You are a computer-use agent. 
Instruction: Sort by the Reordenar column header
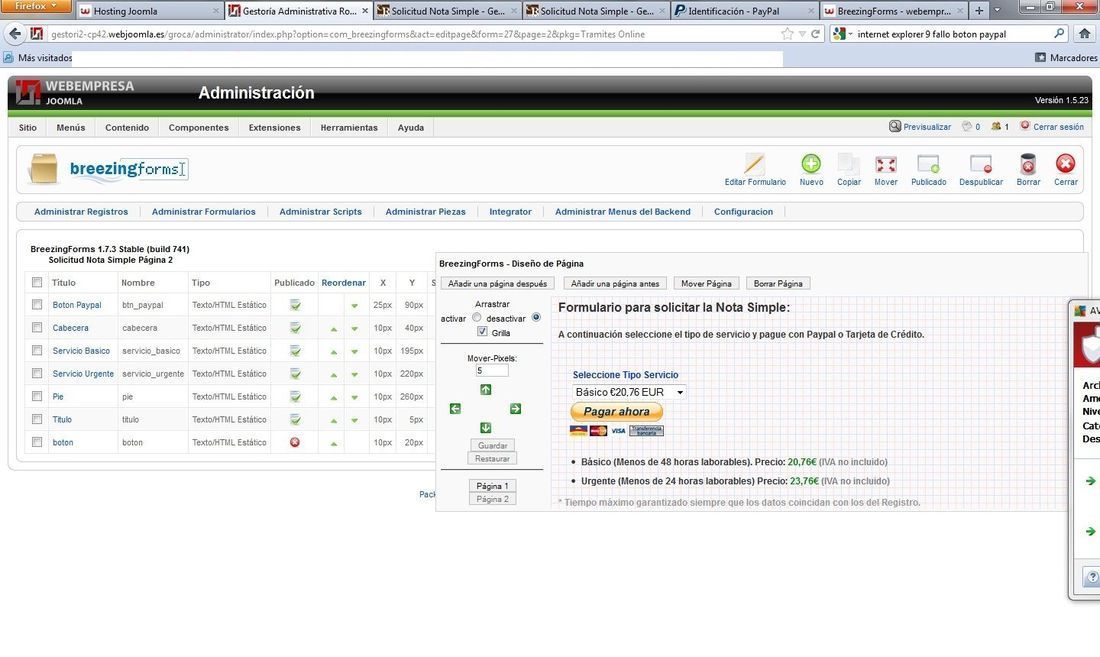click(x=343, y=283)
